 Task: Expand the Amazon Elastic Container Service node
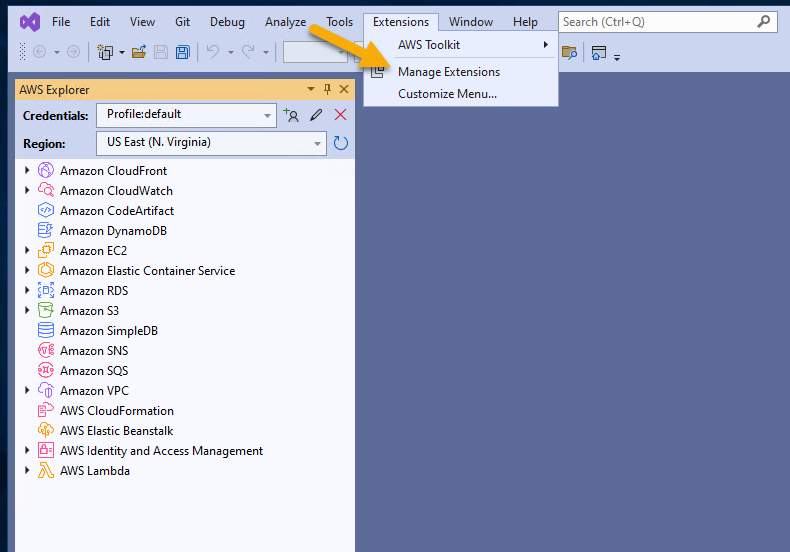pyautogui.click(x=27, y=270)
